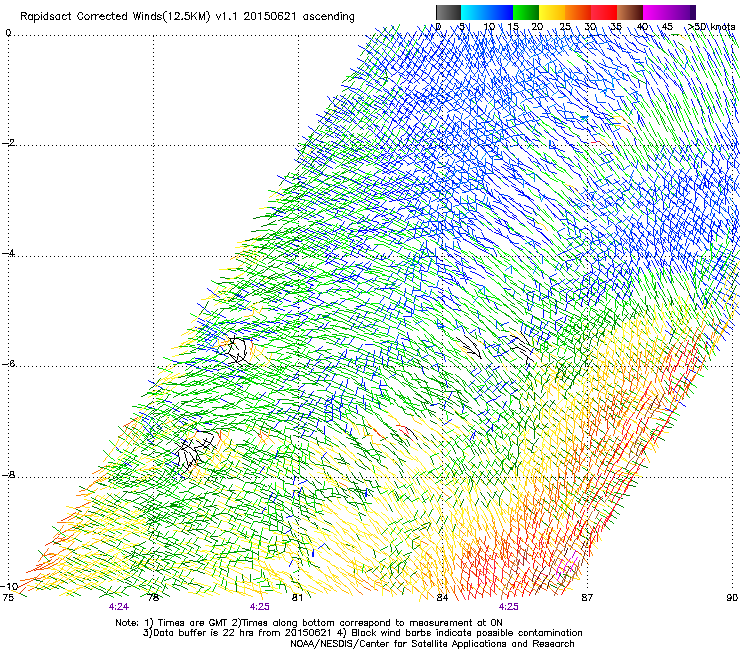Click the magenta wind barbs near longitude 87

[568, 566]
